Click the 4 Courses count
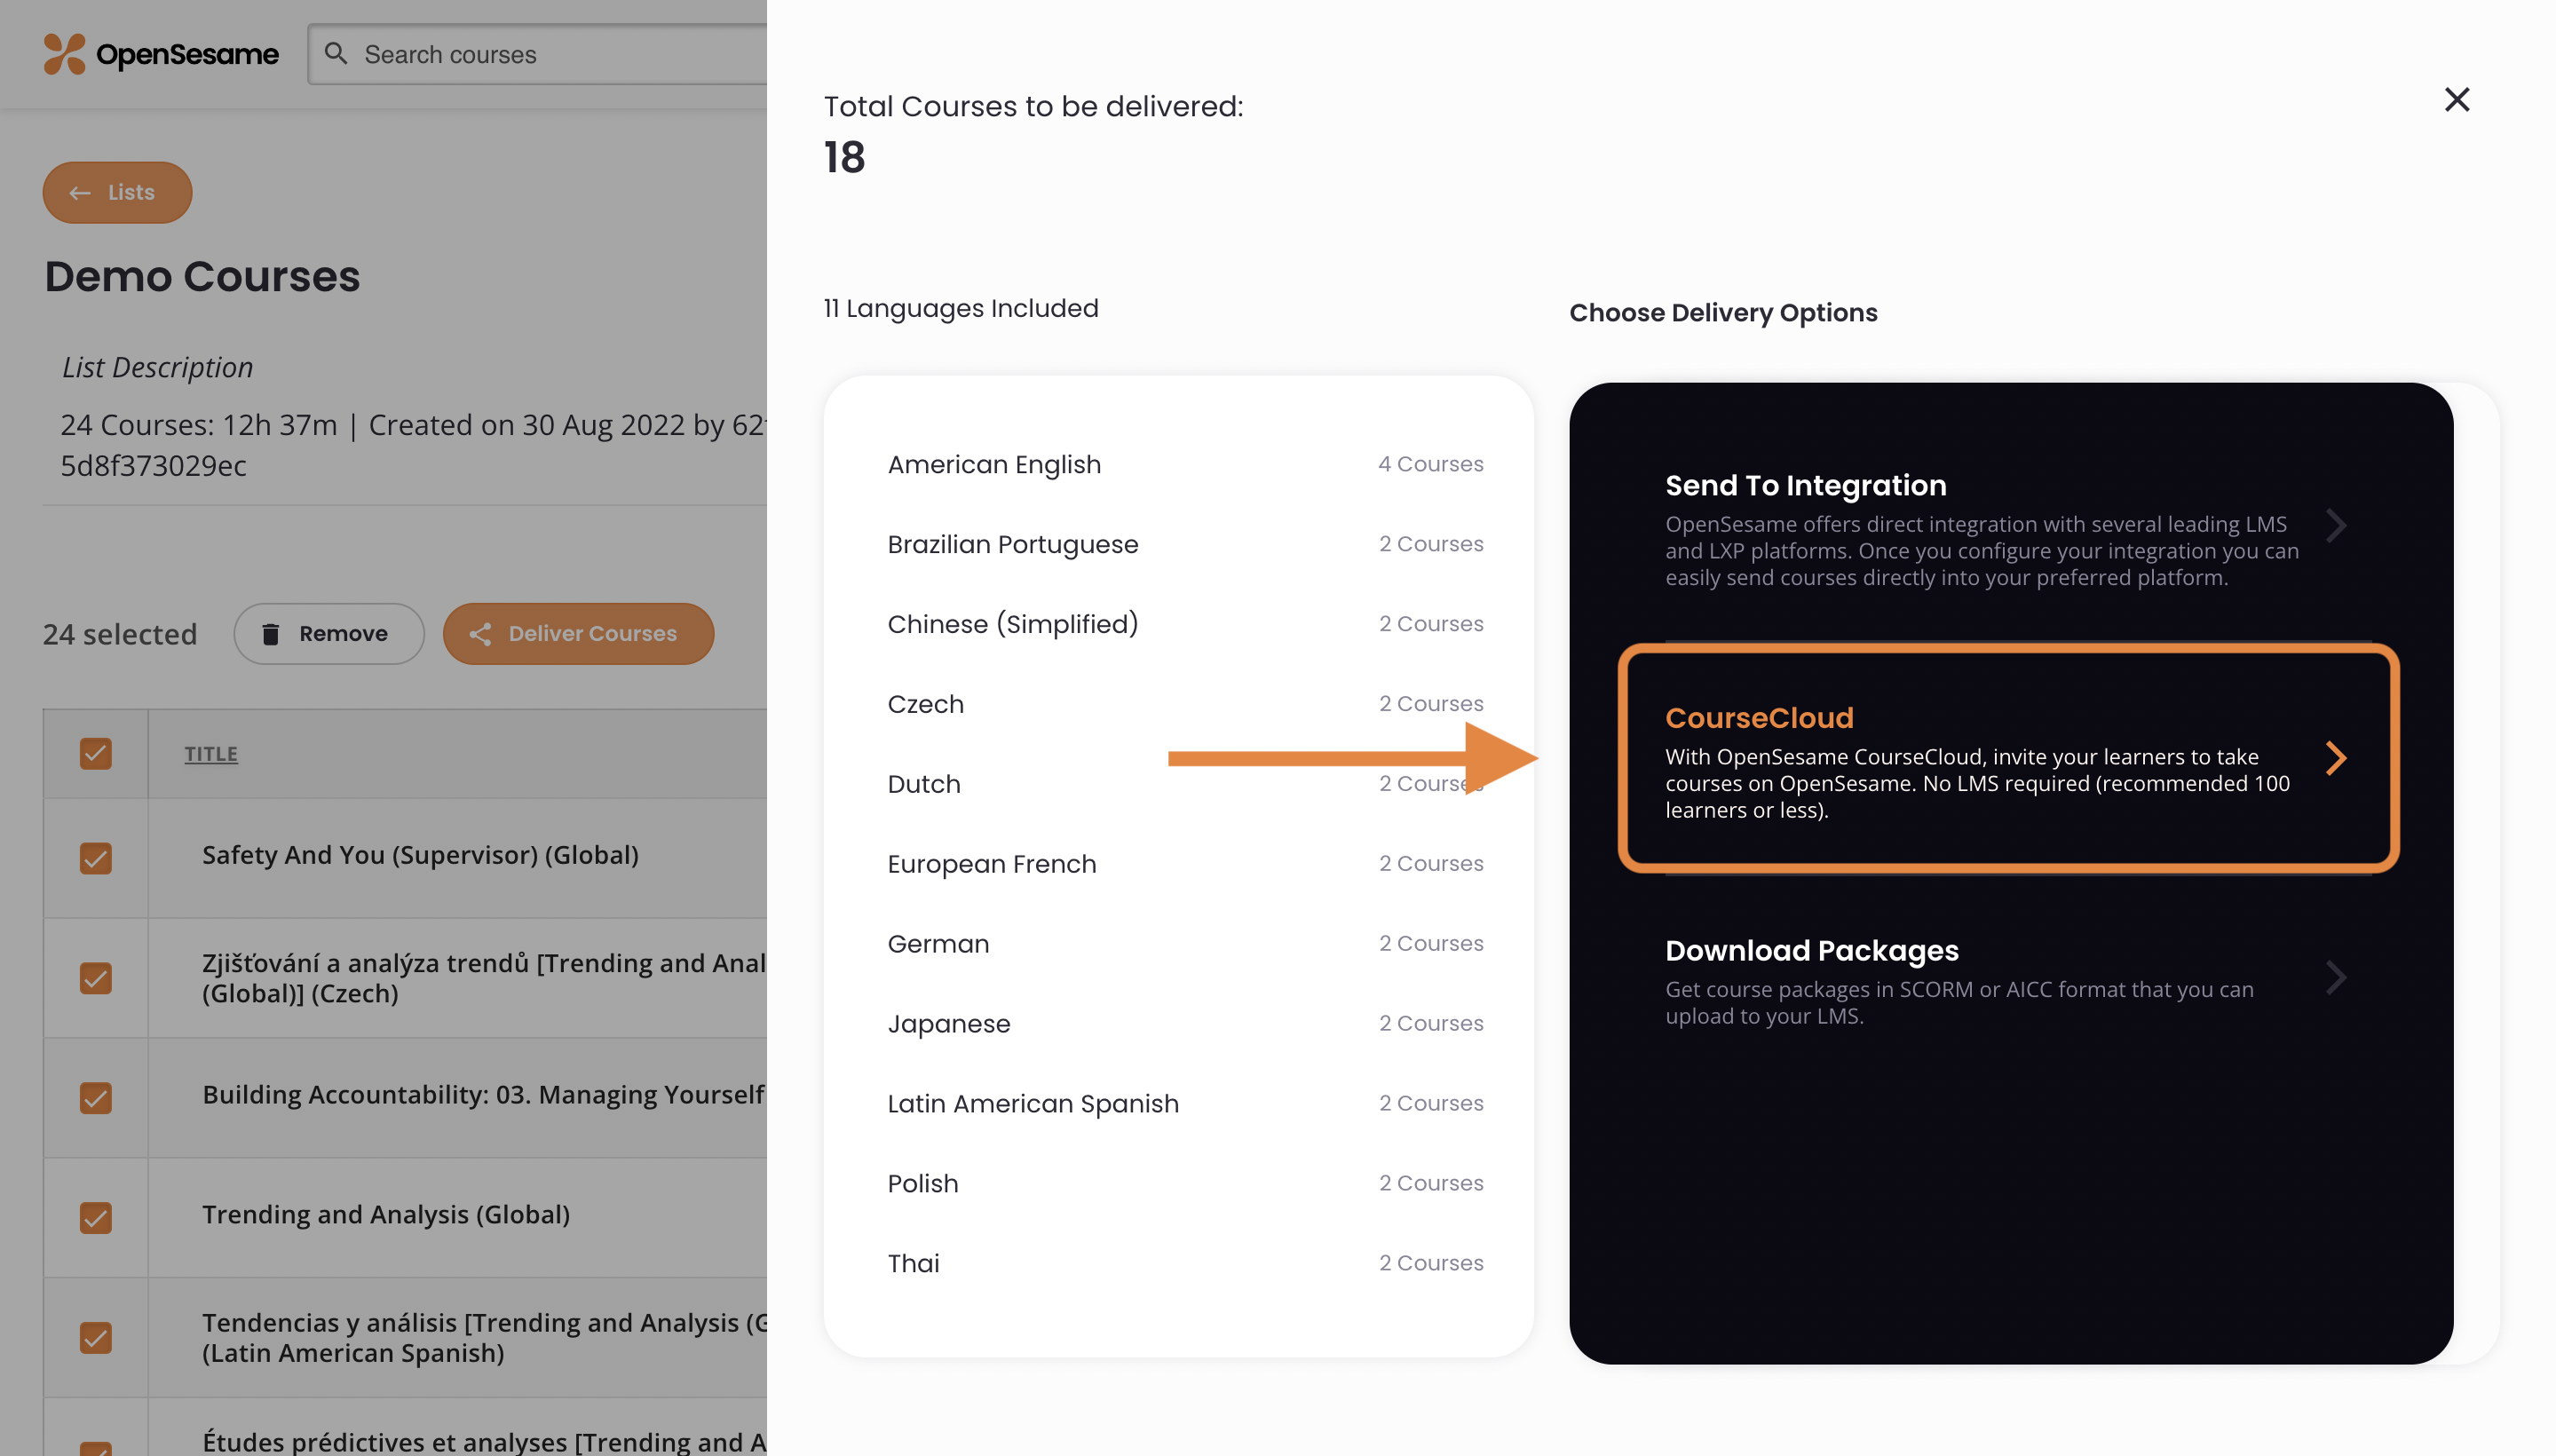2556x1456 pixels. (x=1430, y=464)
